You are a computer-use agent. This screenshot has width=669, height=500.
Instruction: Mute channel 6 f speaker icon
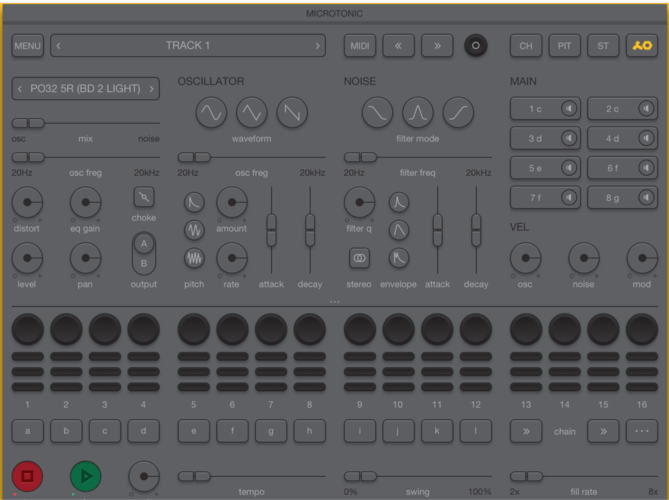646,168
